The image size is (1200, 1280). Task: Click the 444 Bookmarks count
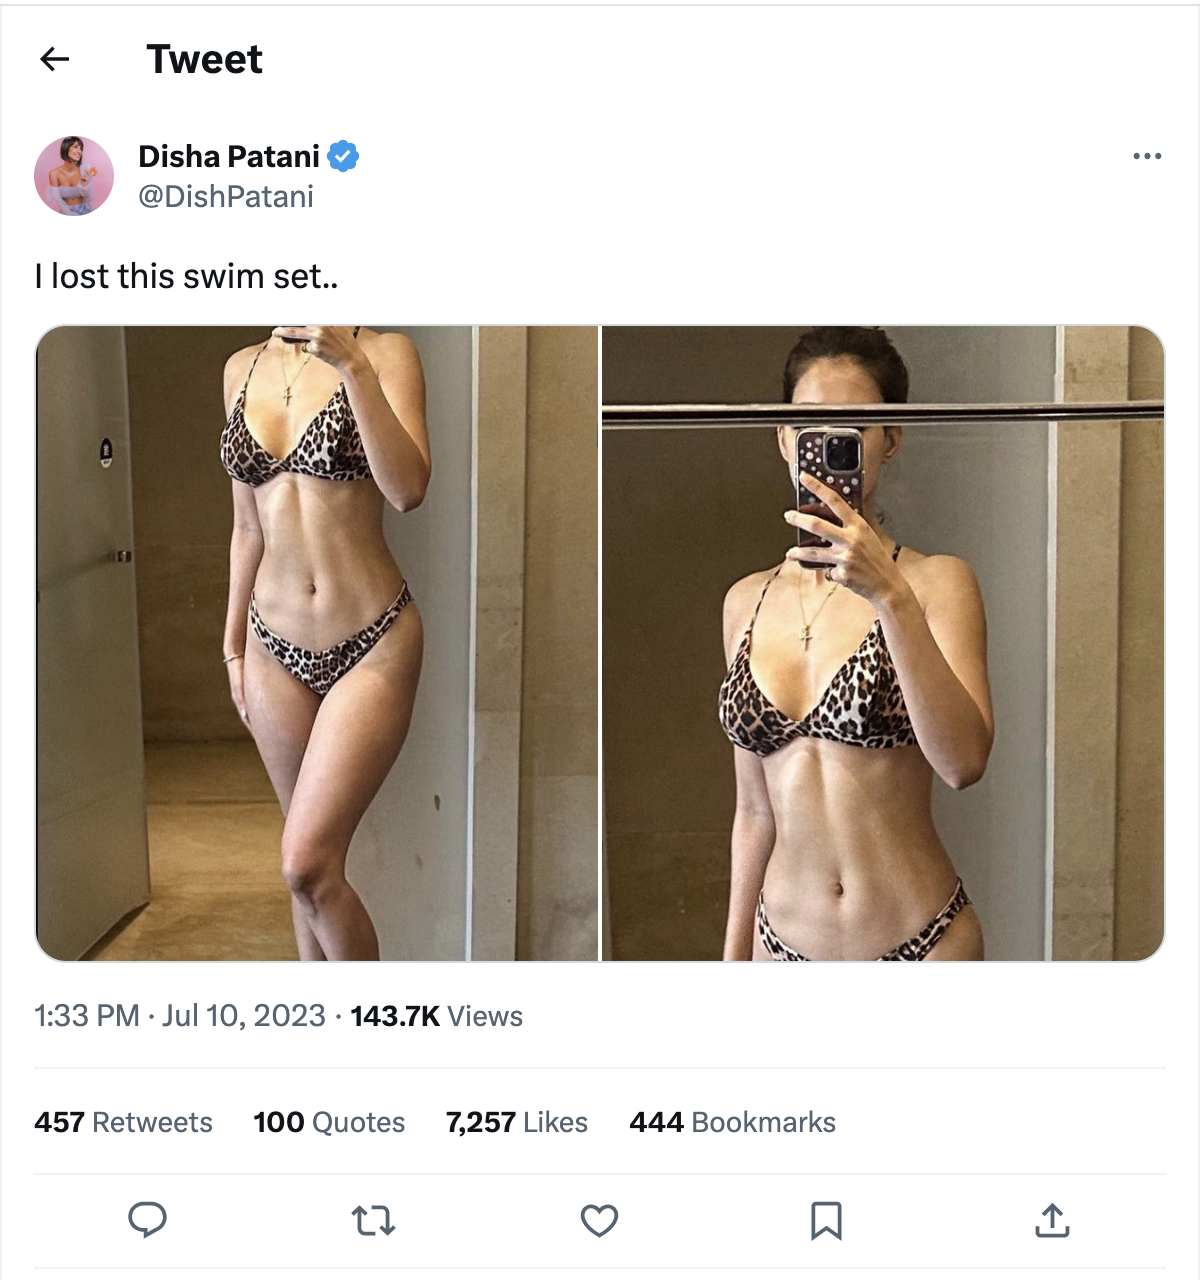[732, 1122]
